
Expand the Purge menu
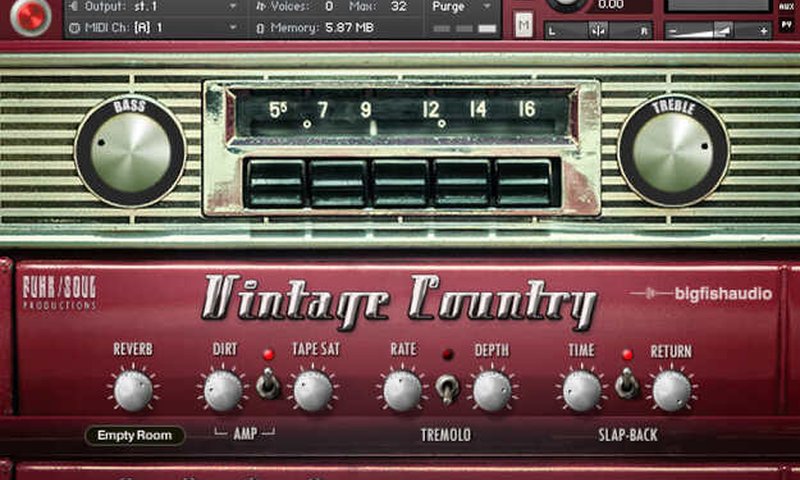464,7
